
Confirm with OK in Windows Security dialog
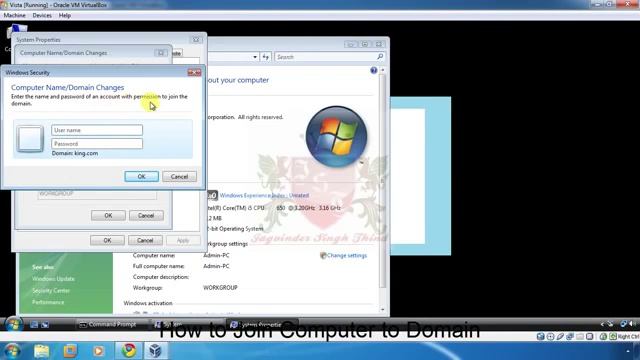[142, 176]
